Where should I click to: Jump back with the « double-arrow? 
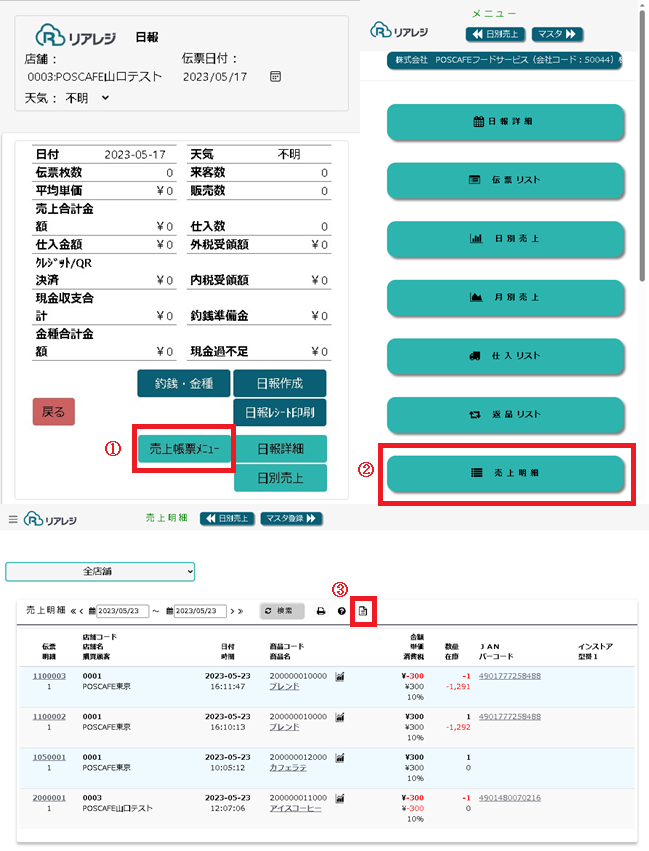73,612
